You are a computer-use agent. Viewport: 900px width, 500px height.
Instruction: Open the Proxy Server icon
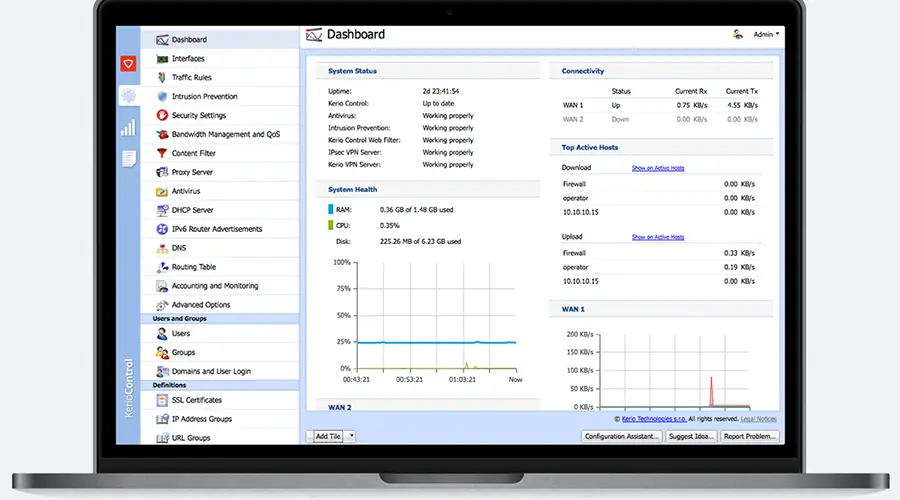pyautogui.click(x=162, y=172)
